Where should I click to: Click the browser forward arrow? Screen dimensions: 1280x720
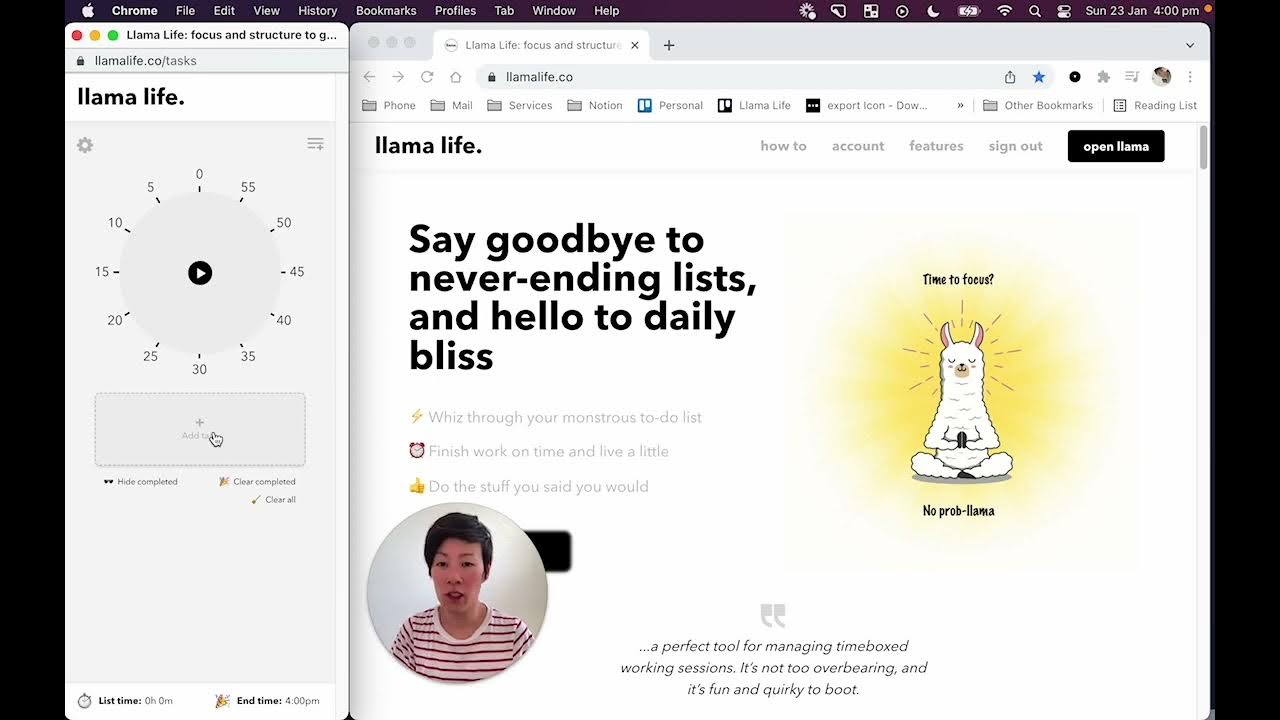tap(398, 77)
